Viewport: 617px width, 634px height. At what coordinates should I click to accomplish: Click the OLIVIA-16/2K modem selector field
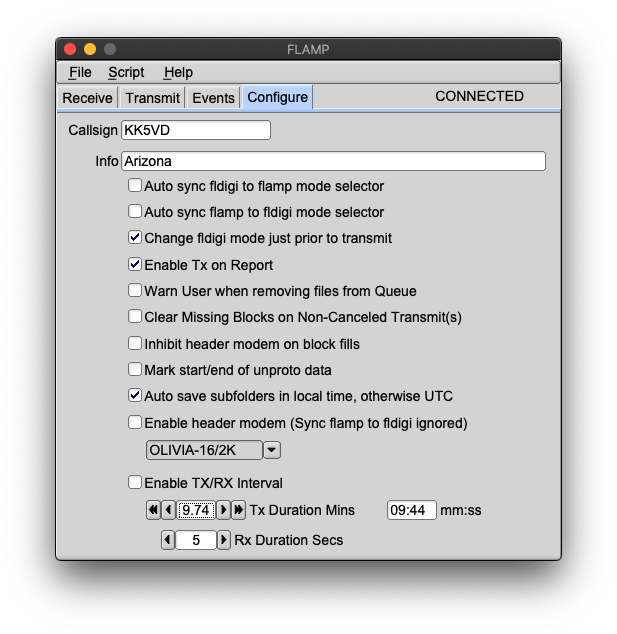(204, 450)
